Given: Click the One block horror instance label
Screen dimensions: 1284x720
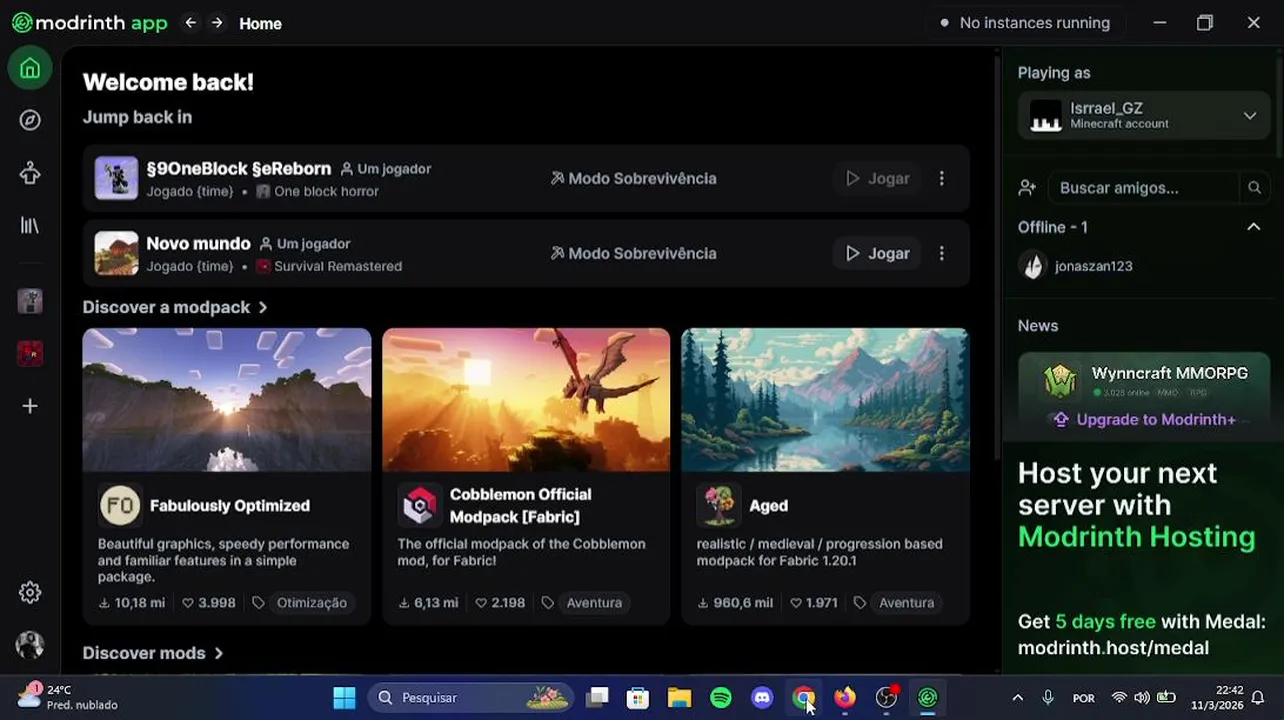Looking at the screenshot, I should (326, 191).
